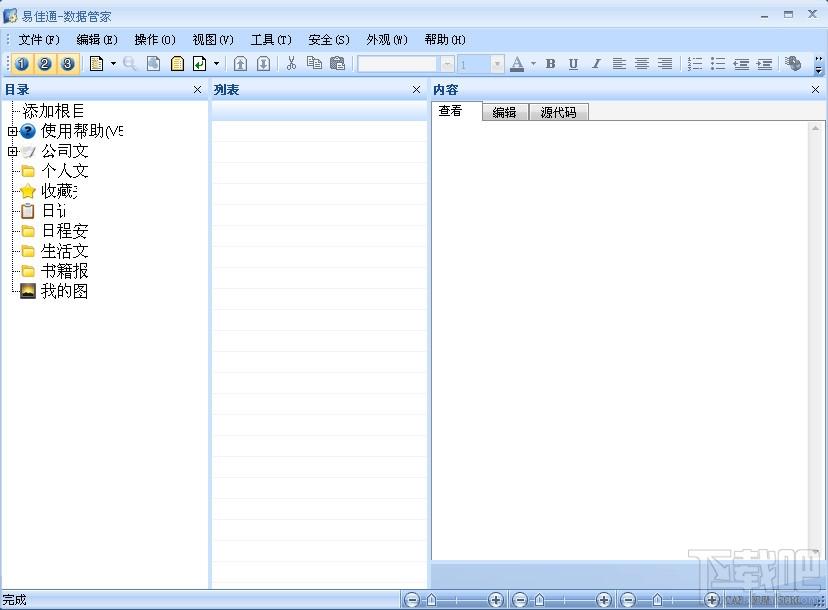Click the Italic formatting icon

pos(596,64)
